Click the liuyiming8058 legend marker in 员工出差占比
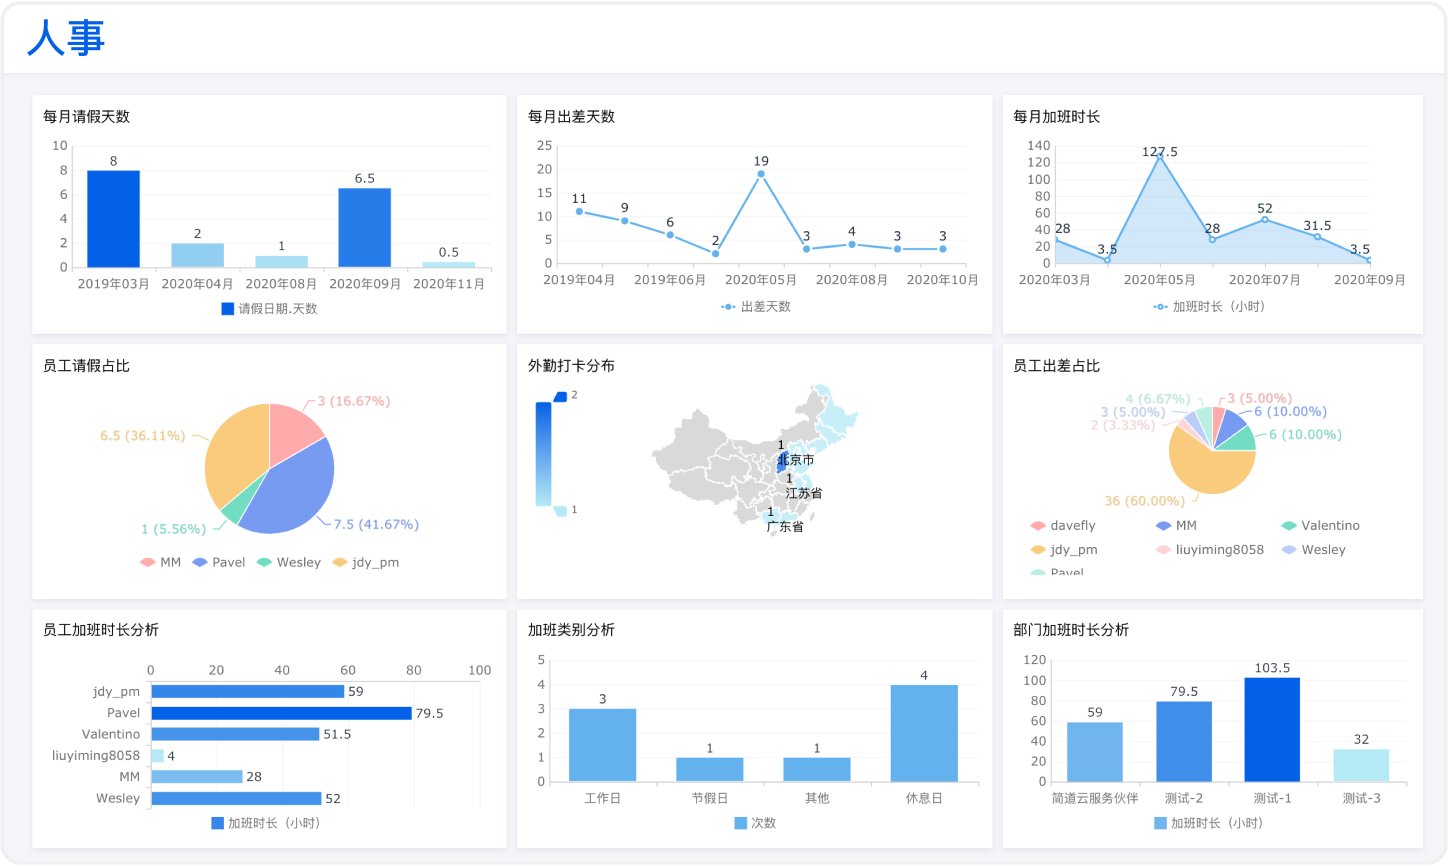 (1163, 550)
